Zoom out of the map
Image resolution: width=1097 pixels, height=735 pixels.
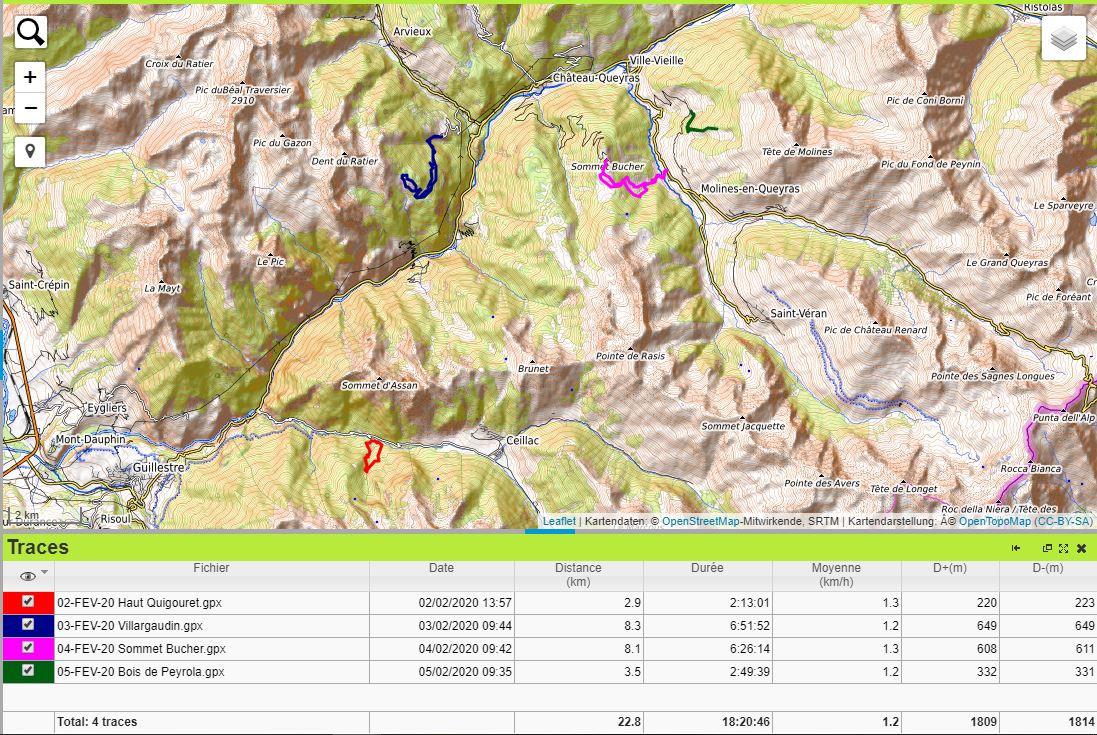tap(31, 108)
